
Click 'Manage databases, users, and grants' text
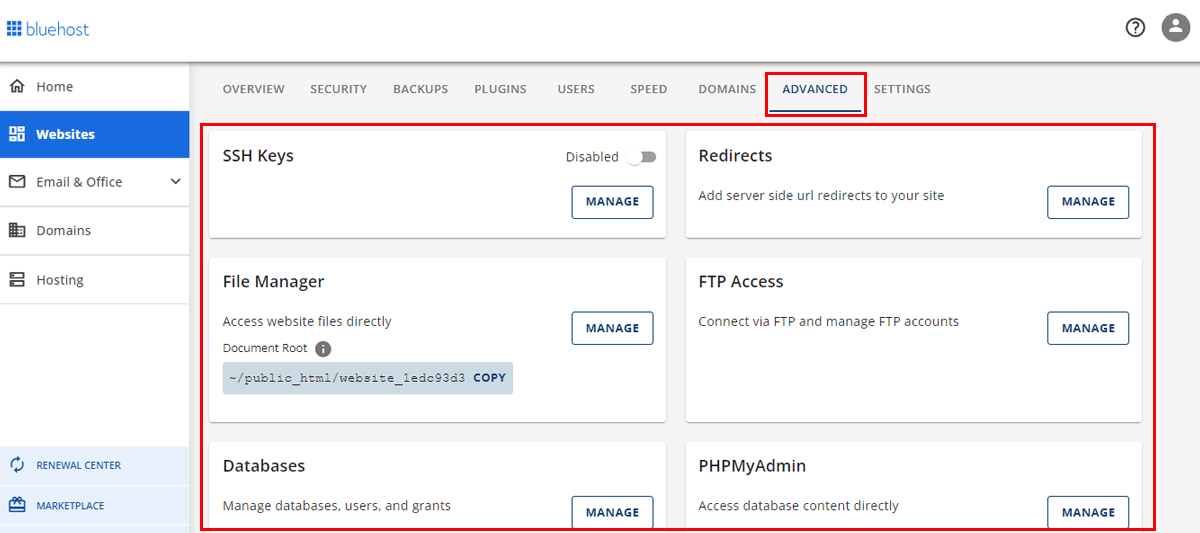[336, 506]
